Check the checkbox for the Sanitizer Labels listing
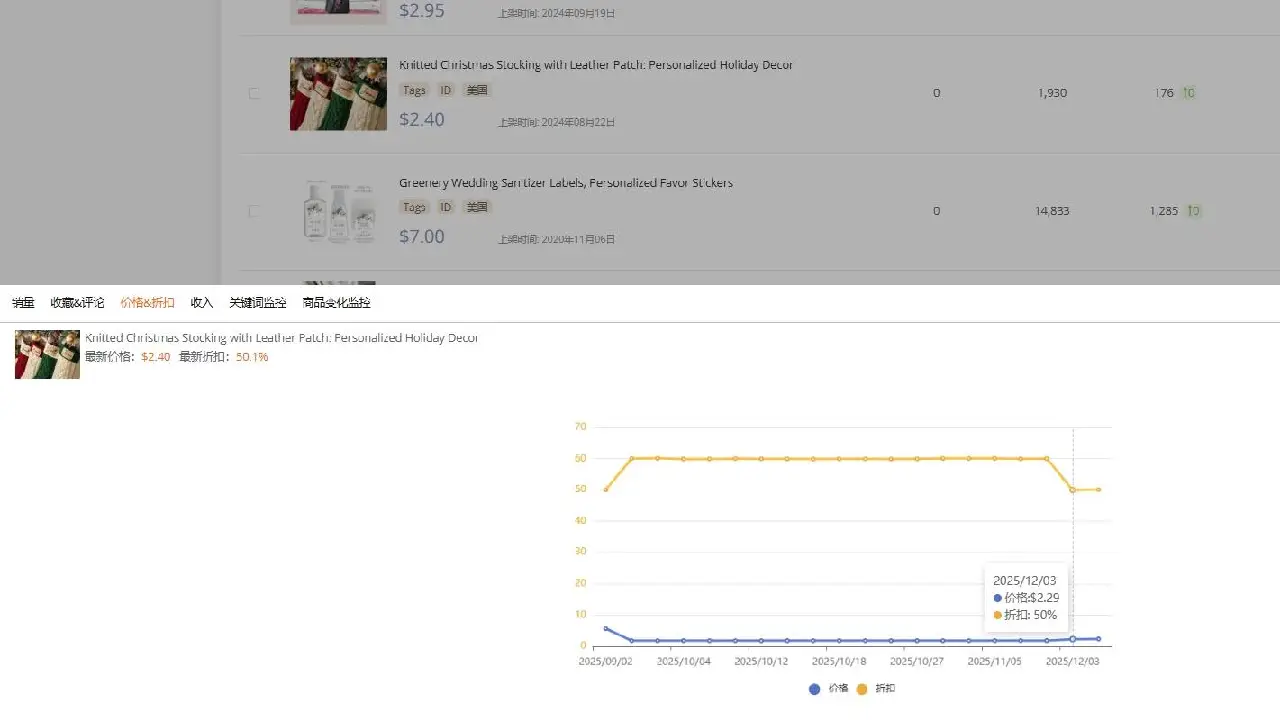1280x720 pixels. pyautogui.click(x=254, y=211)
